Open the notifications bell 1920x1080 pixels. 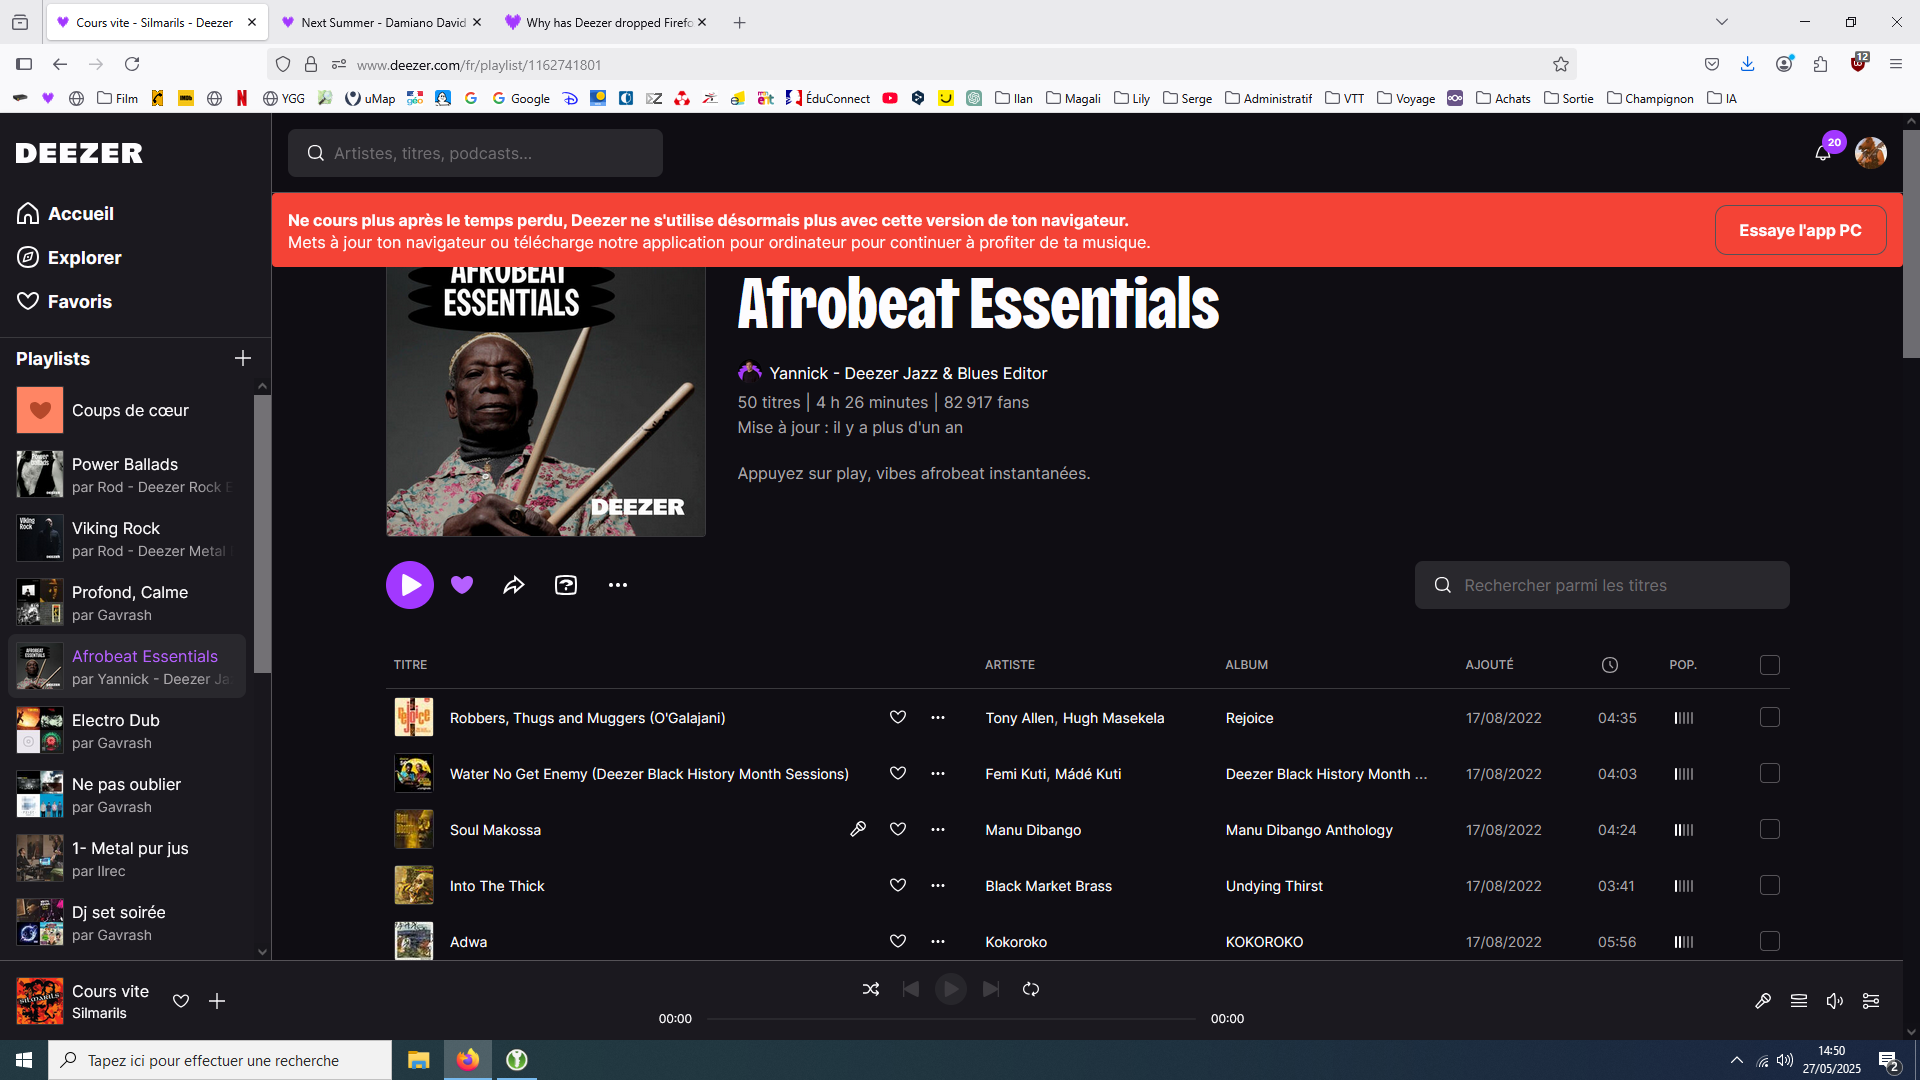point(1823,153)
